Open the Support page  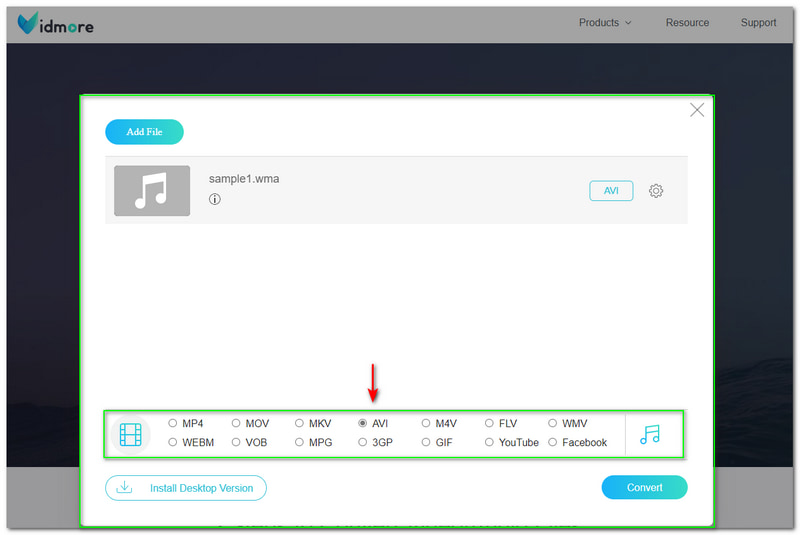click(x=758, y=22)
